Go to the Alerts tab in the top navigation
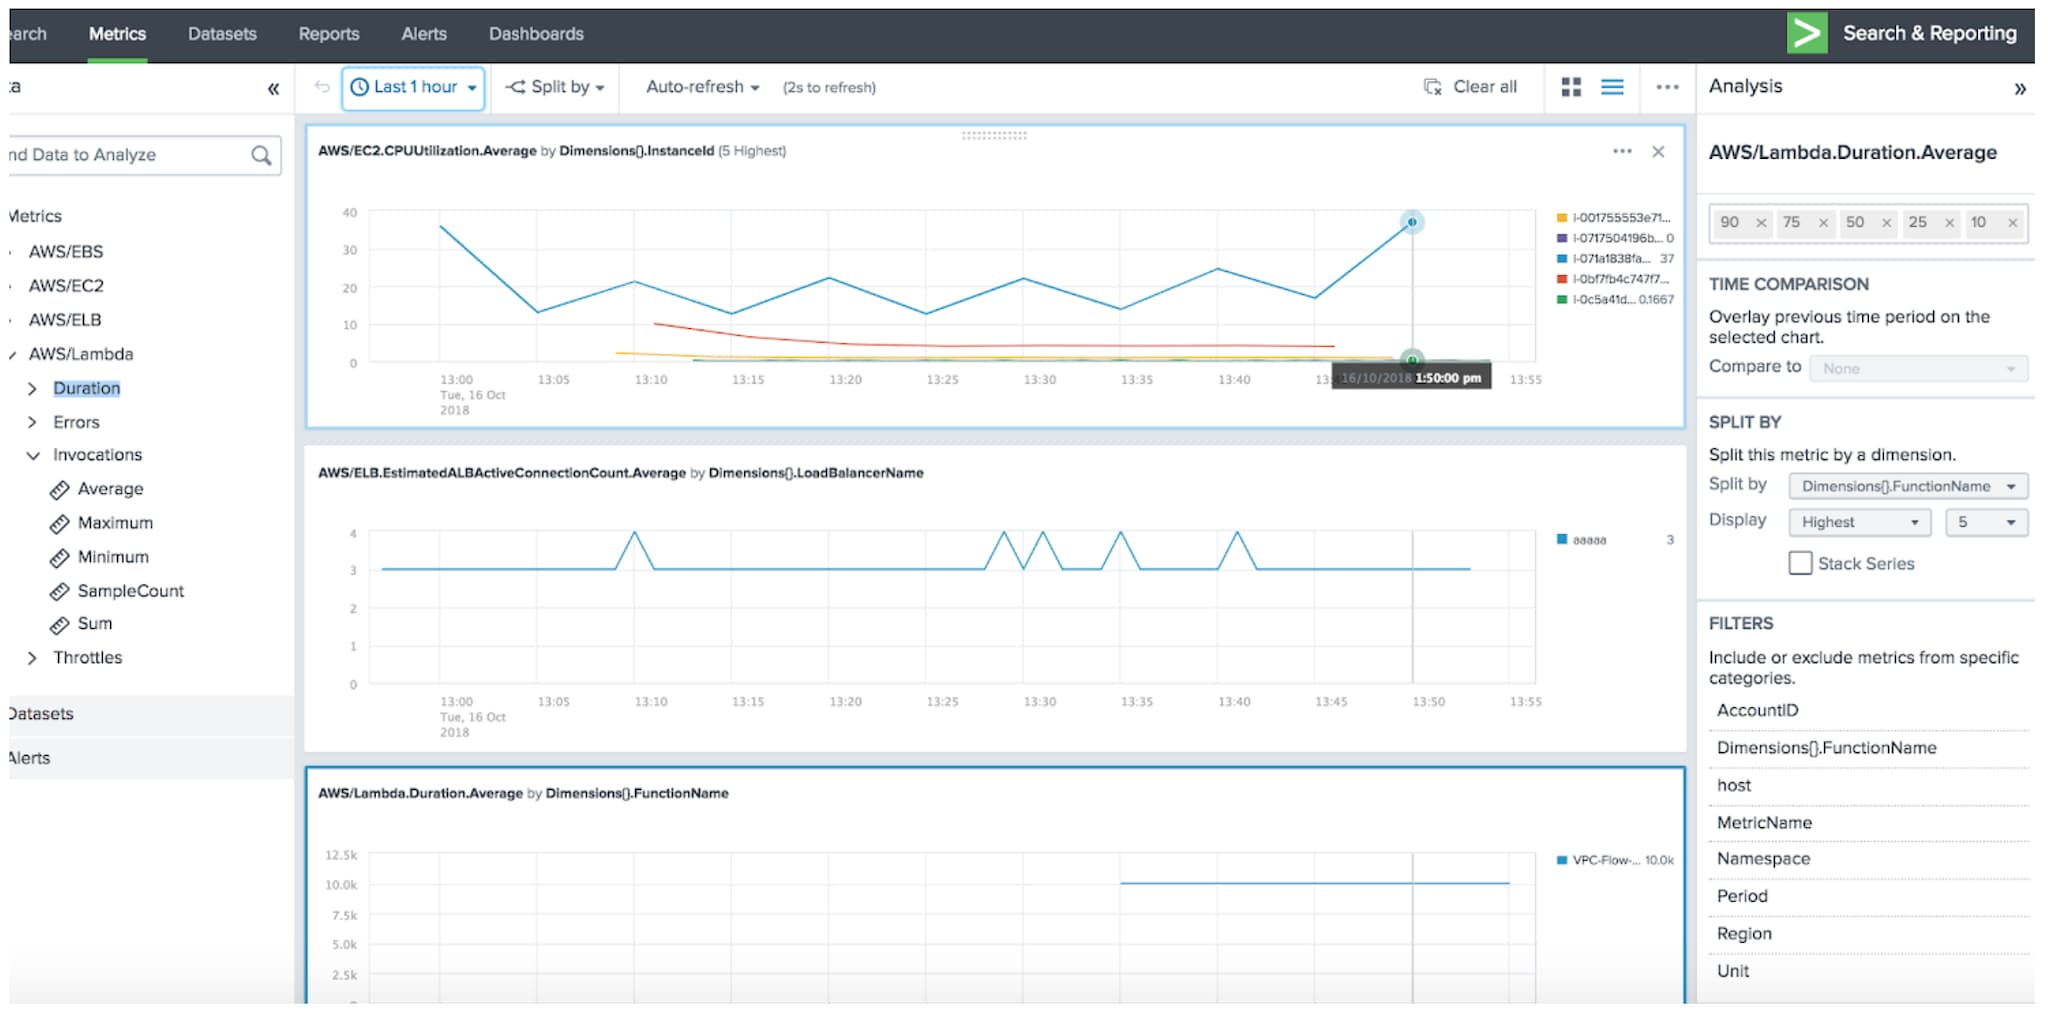Viewport: 2048px width, 1015px height. point(424,34)
